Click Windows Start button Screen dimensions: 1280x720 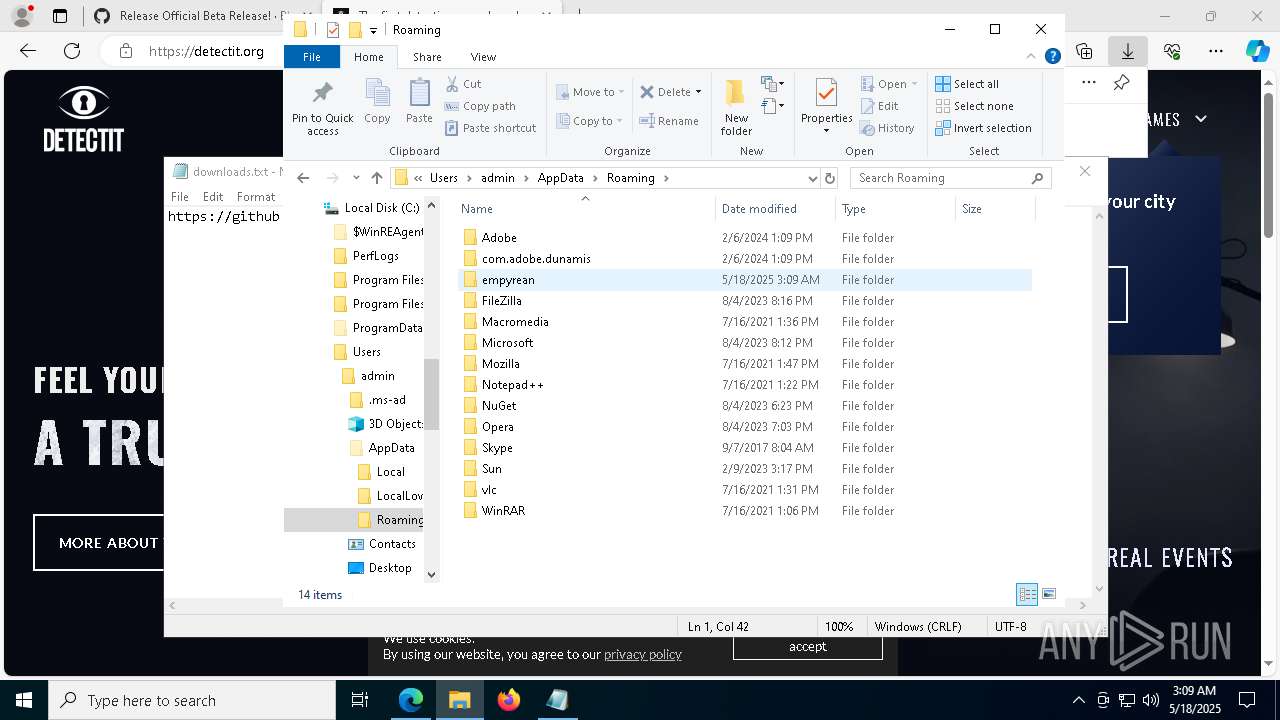click(x=24, y=700)
